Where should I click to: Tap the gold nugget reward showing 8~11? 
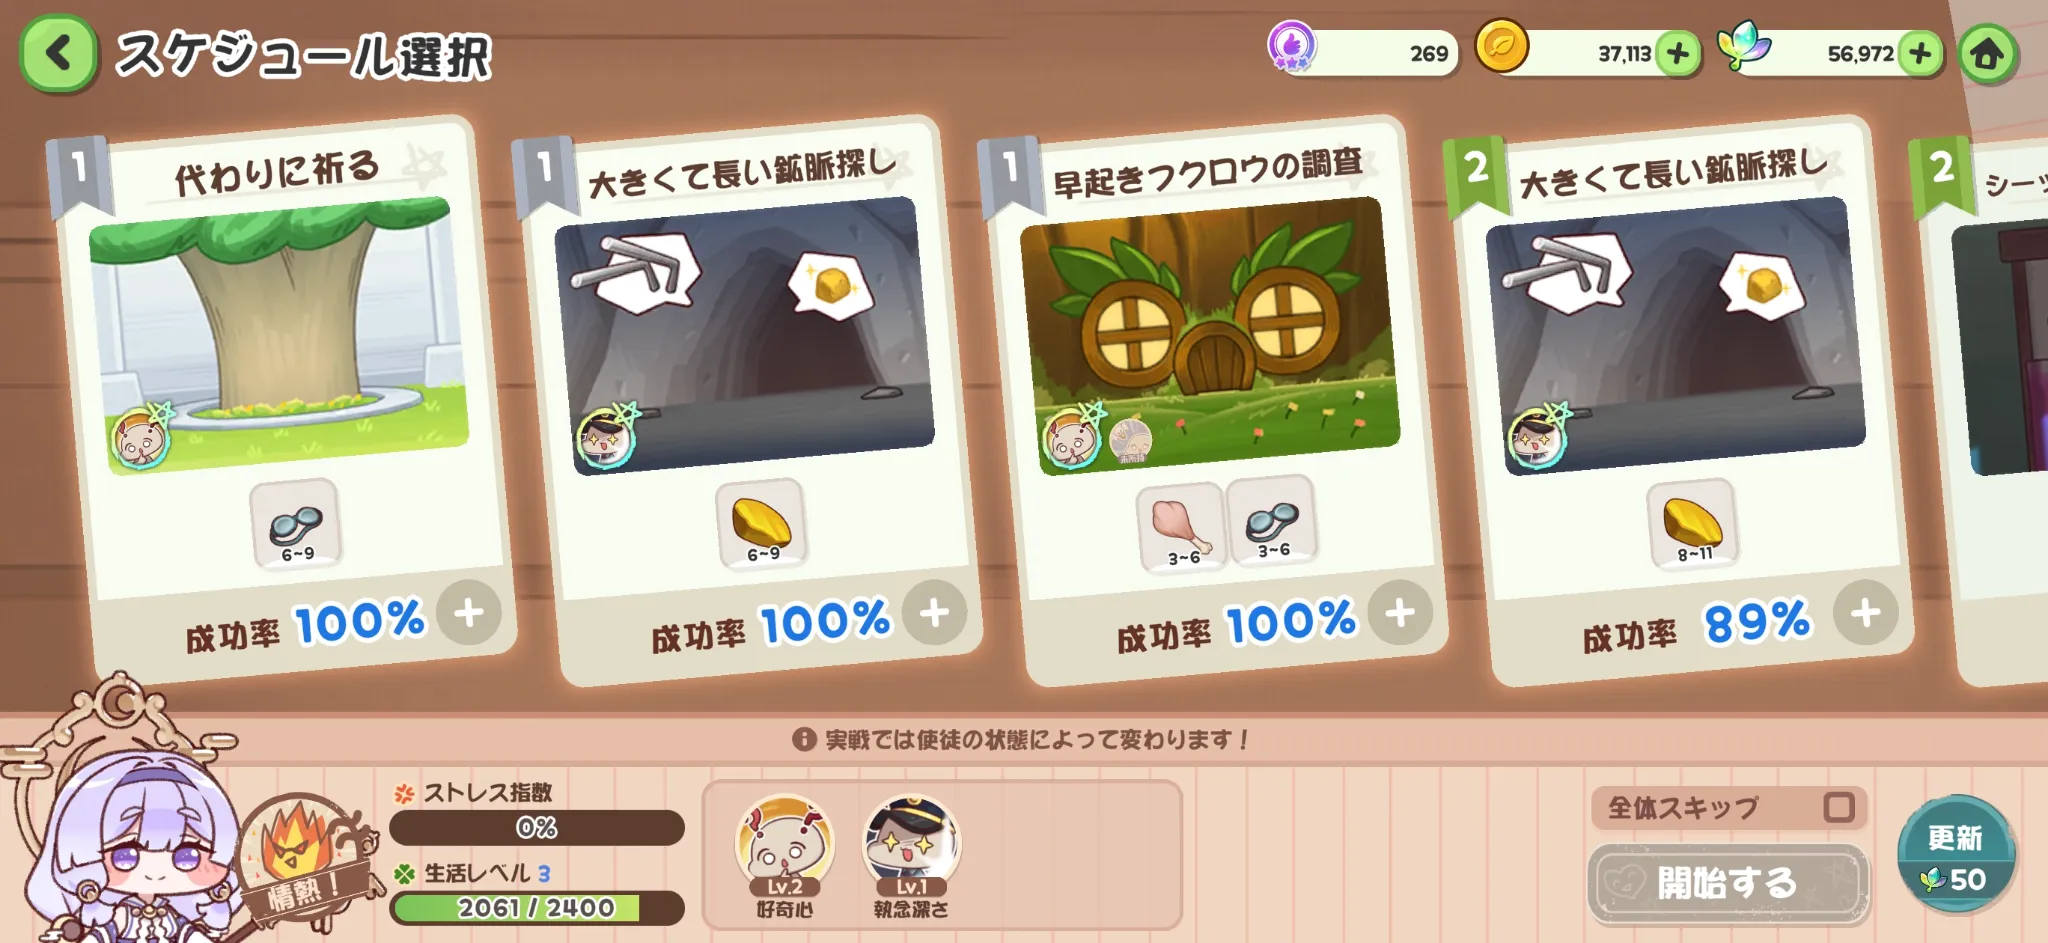click(1693, 524)
